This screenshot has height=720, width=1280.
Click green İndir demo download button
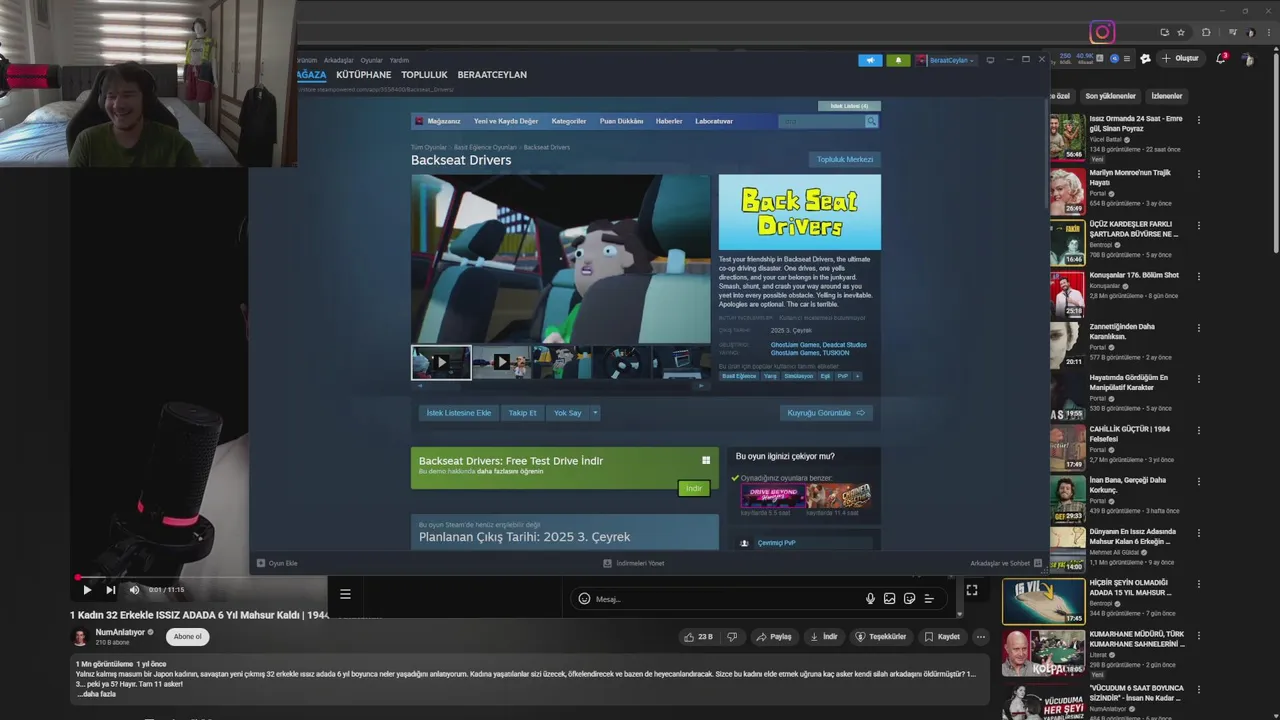pos(694,488)
